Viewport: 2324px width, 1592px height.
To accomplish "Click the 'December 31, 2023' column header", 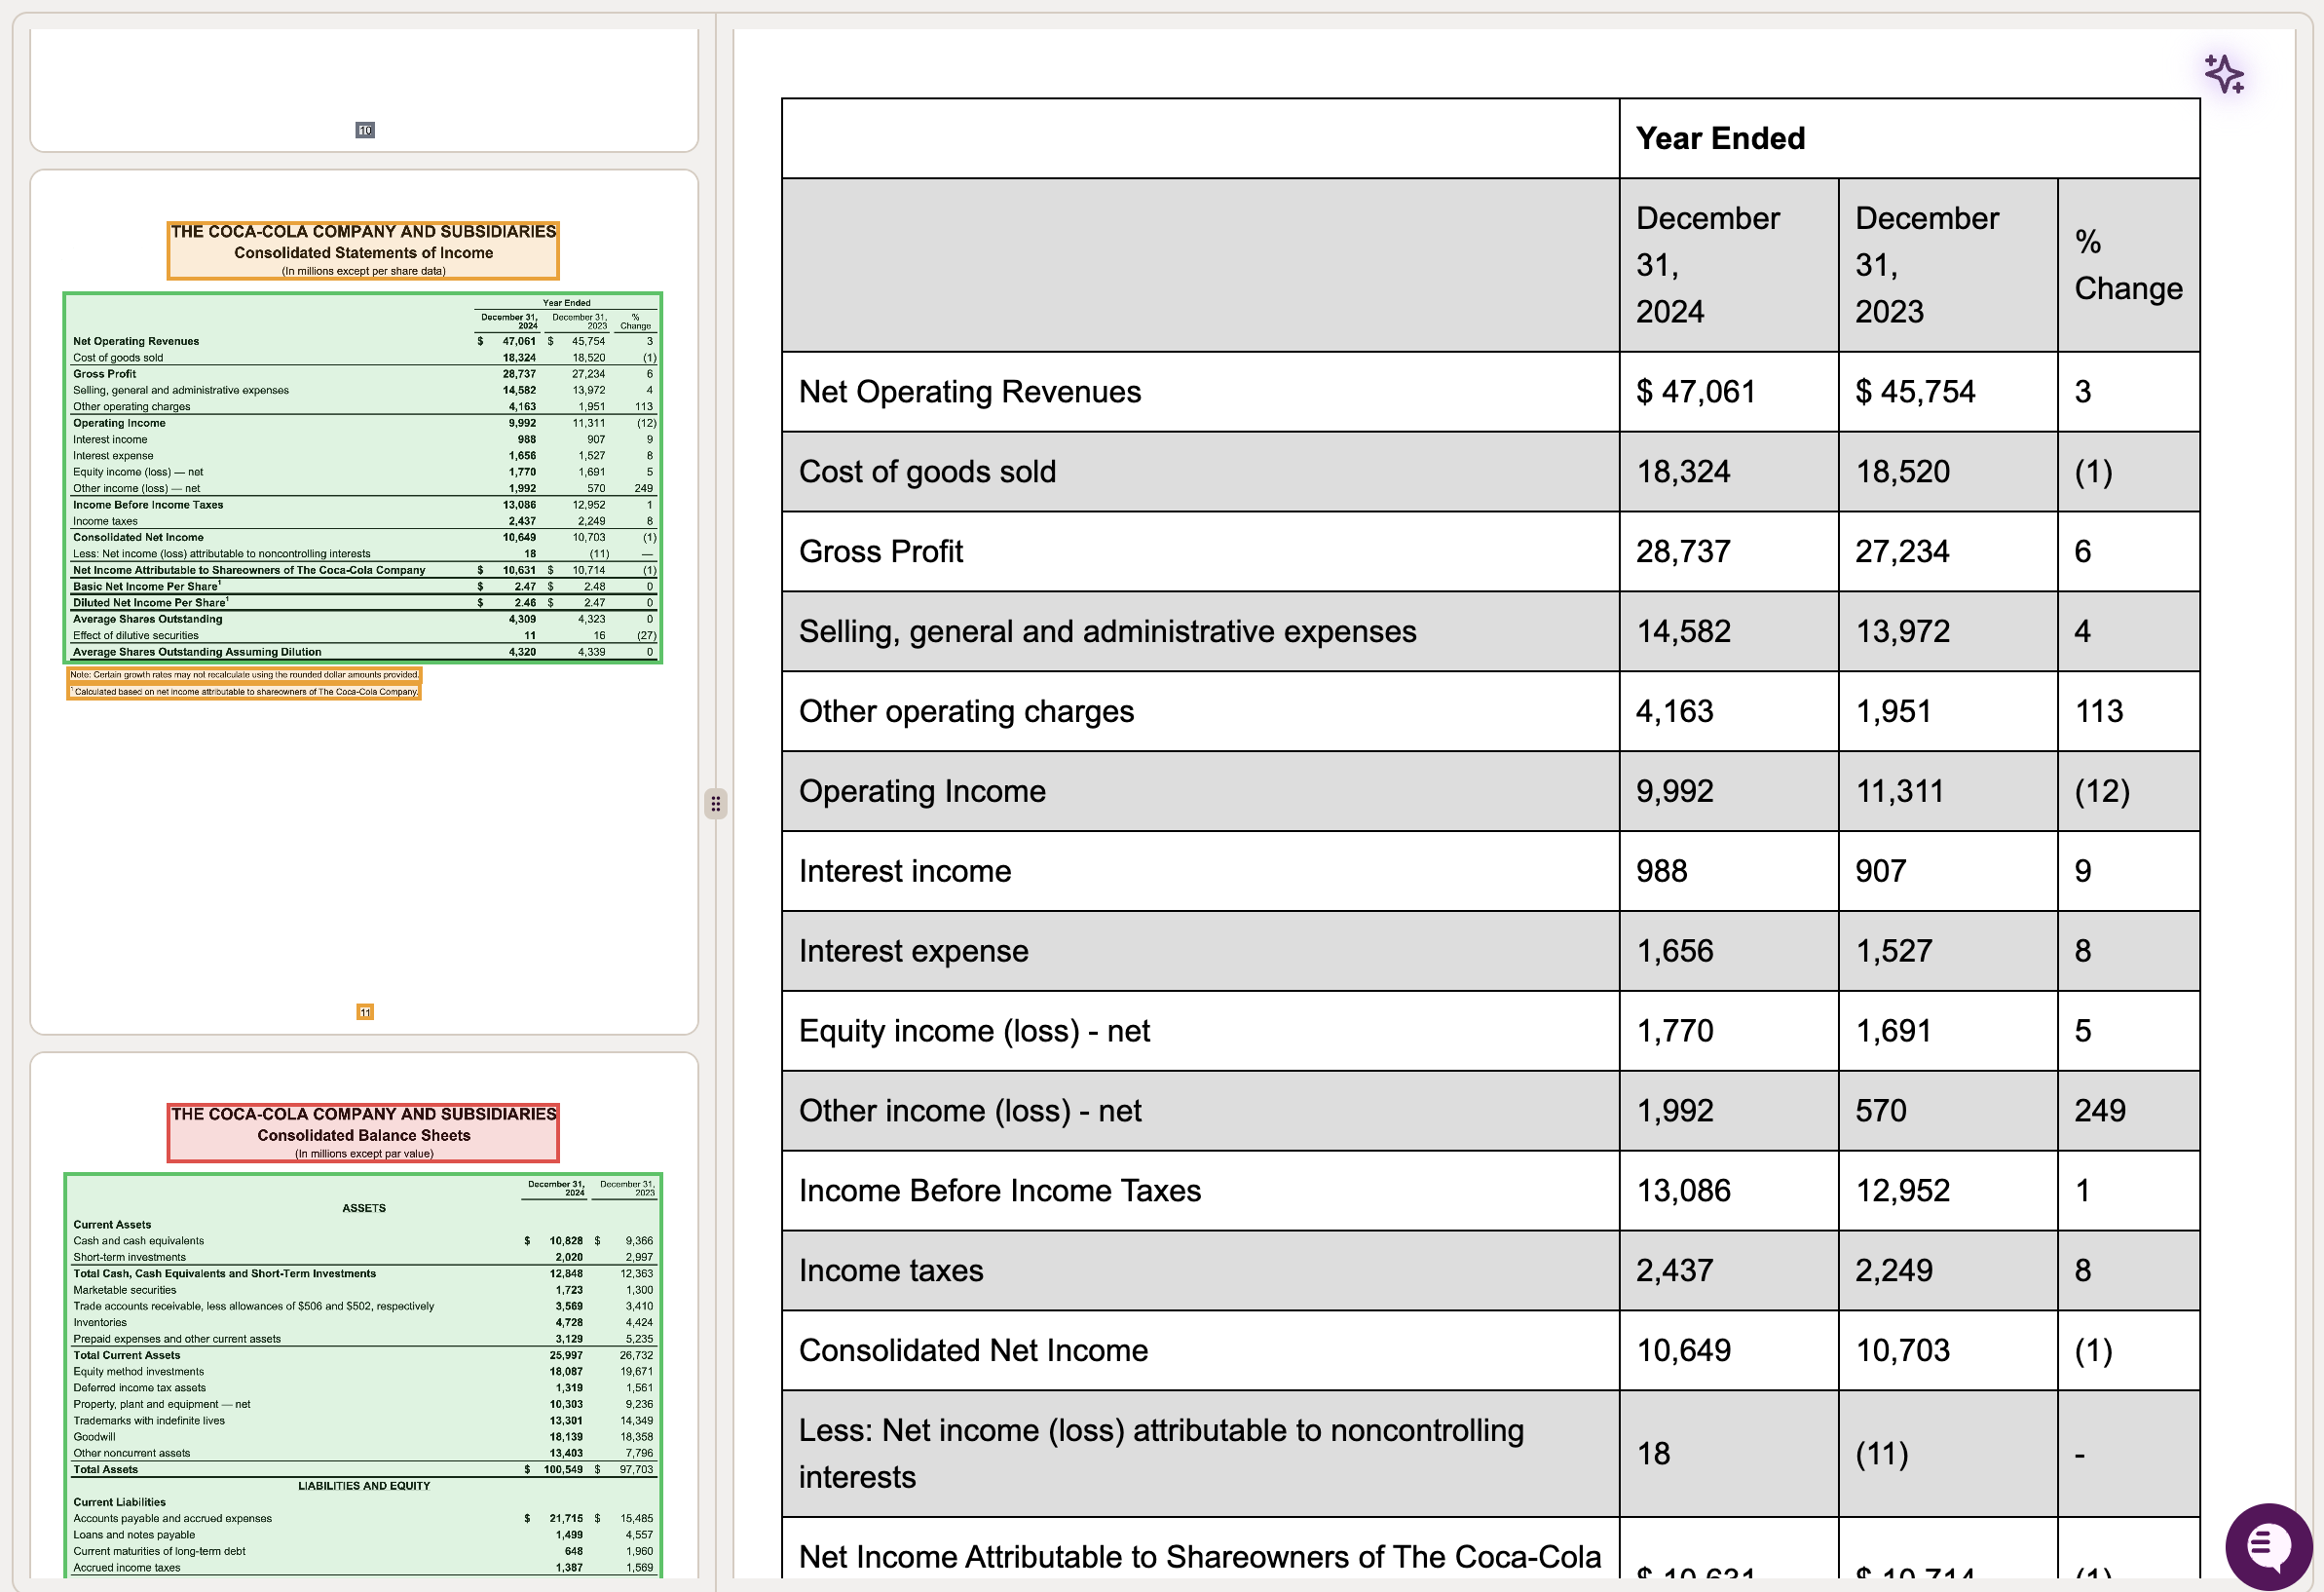I will click(1947, 265).
